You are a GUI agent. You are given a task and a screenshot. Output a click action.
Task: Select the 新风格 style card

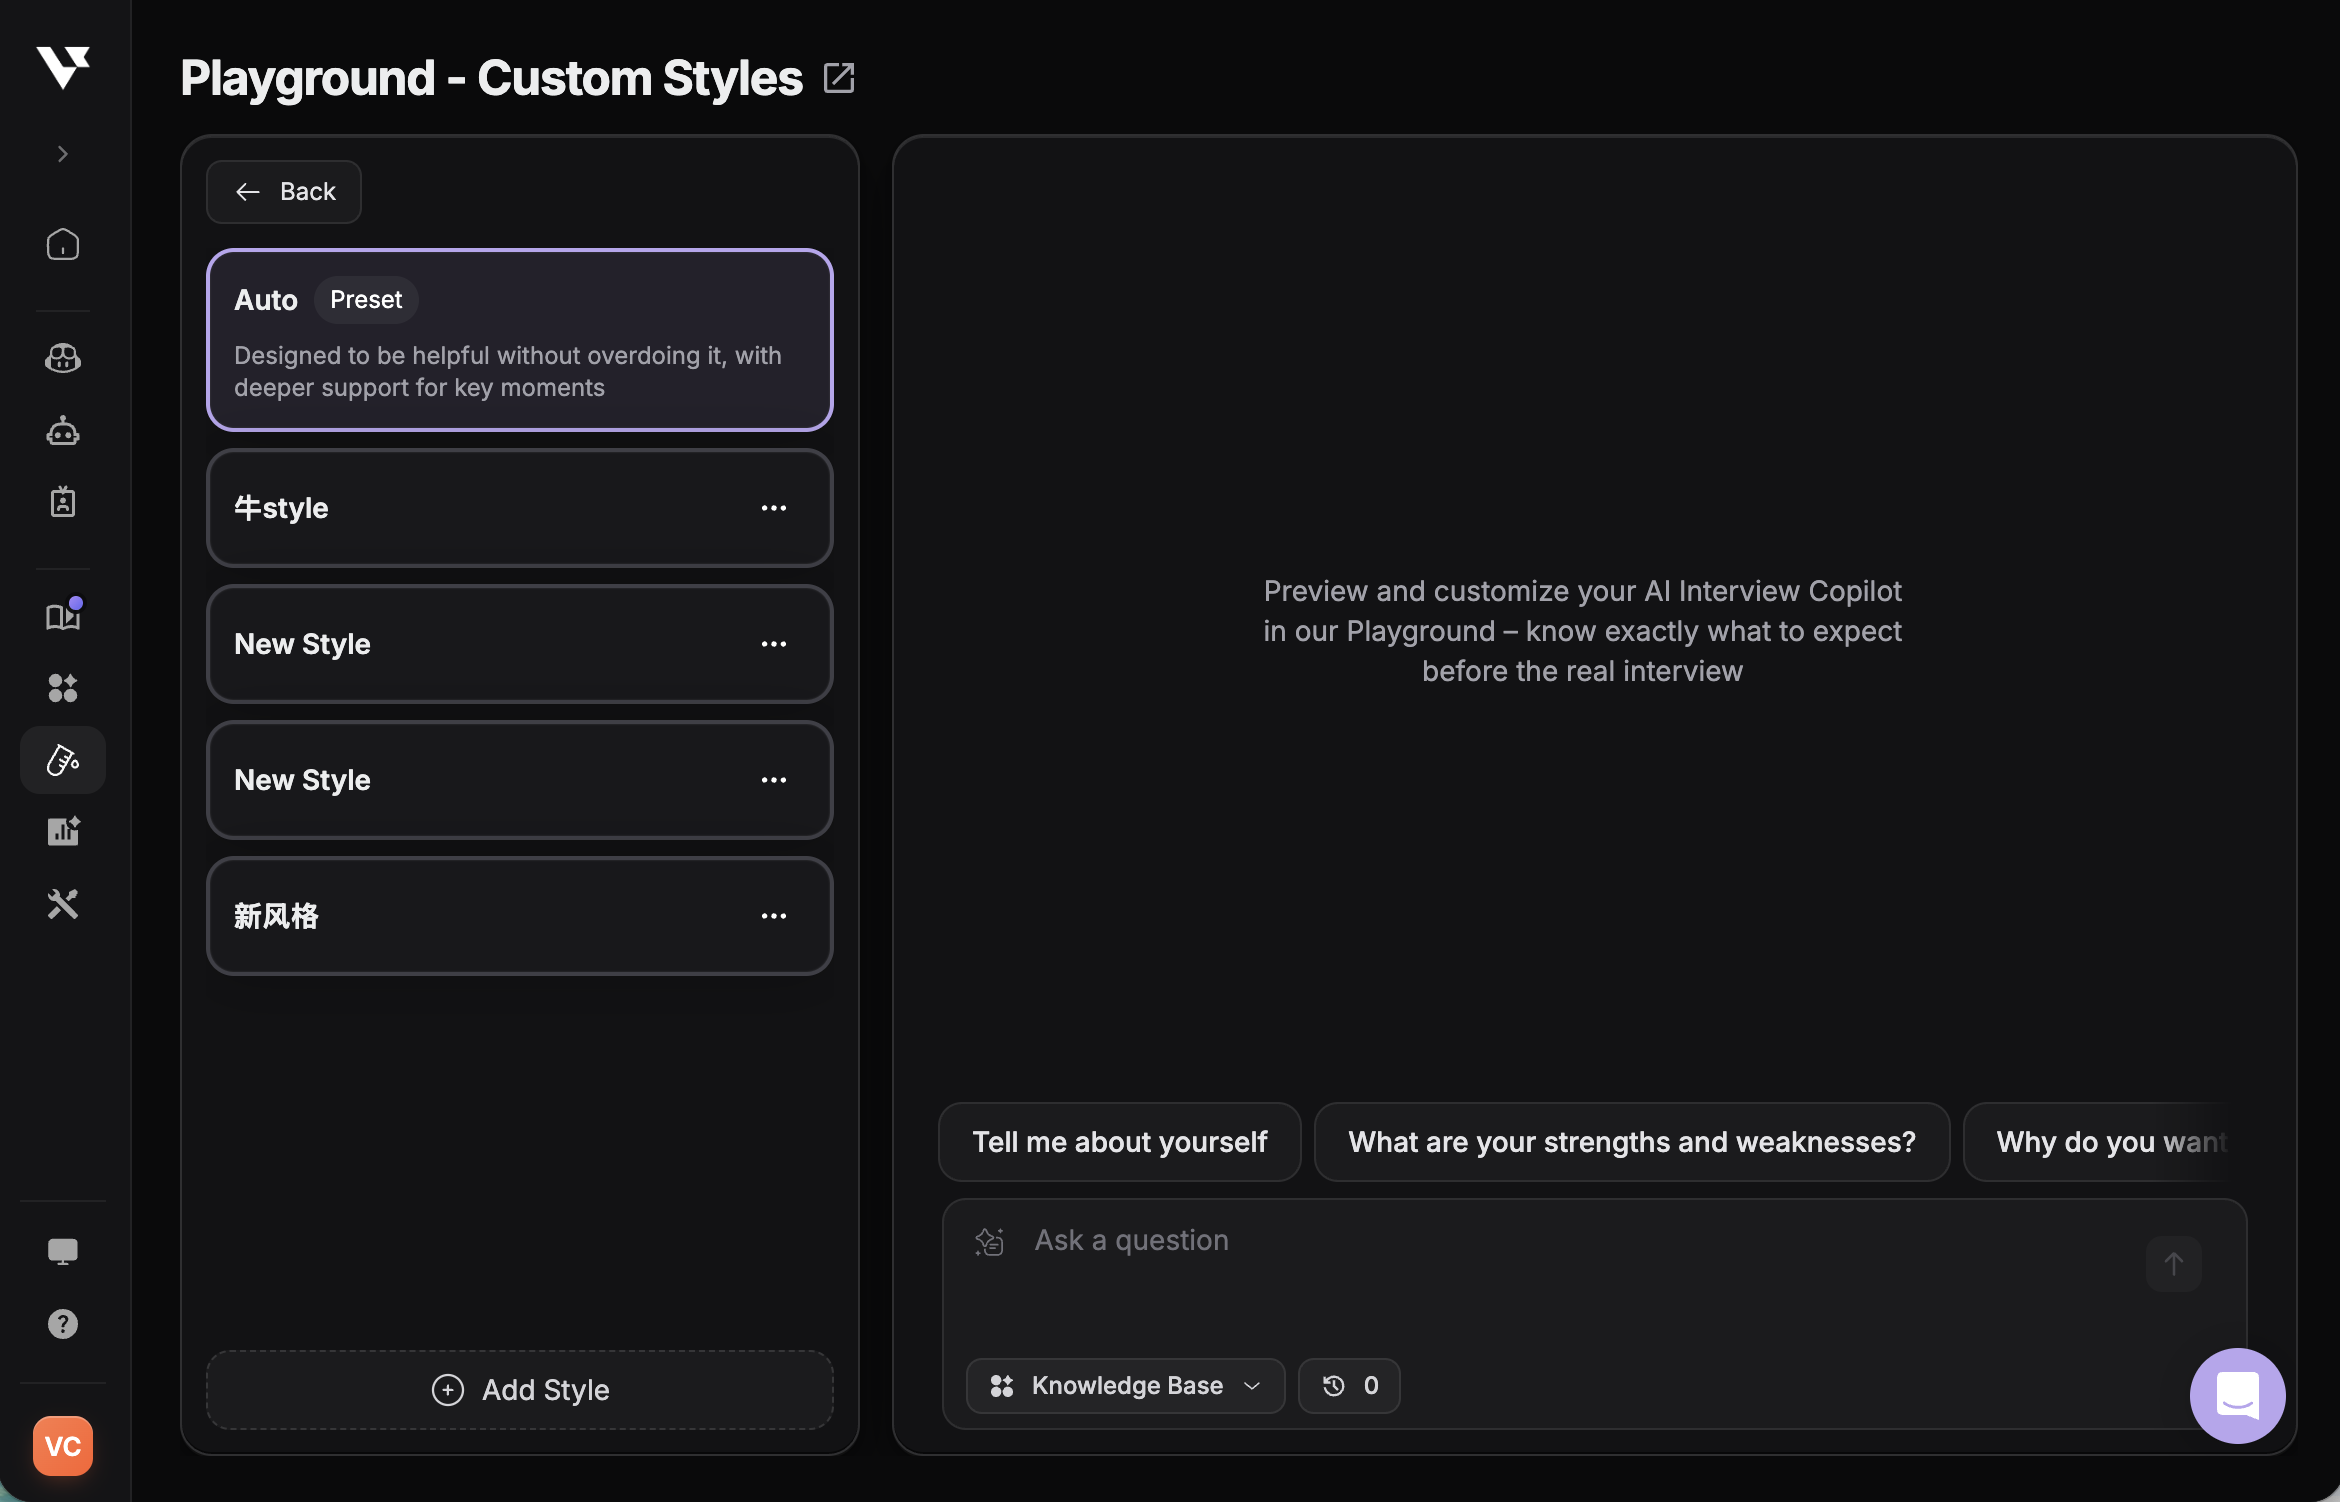pos(520,916)
